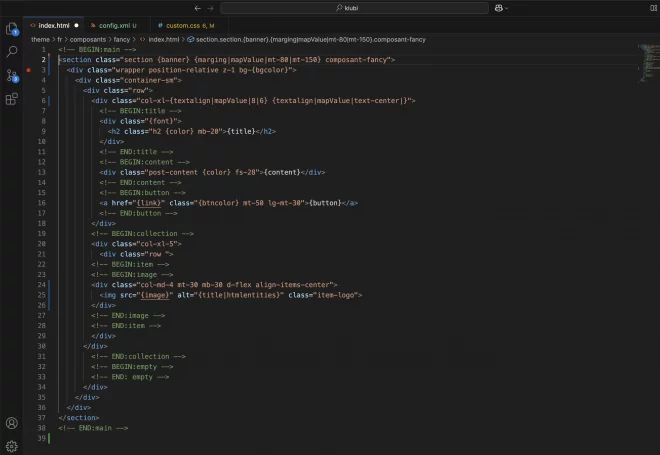Open the Source Control view
660x455 pixels.
point(12,76)
